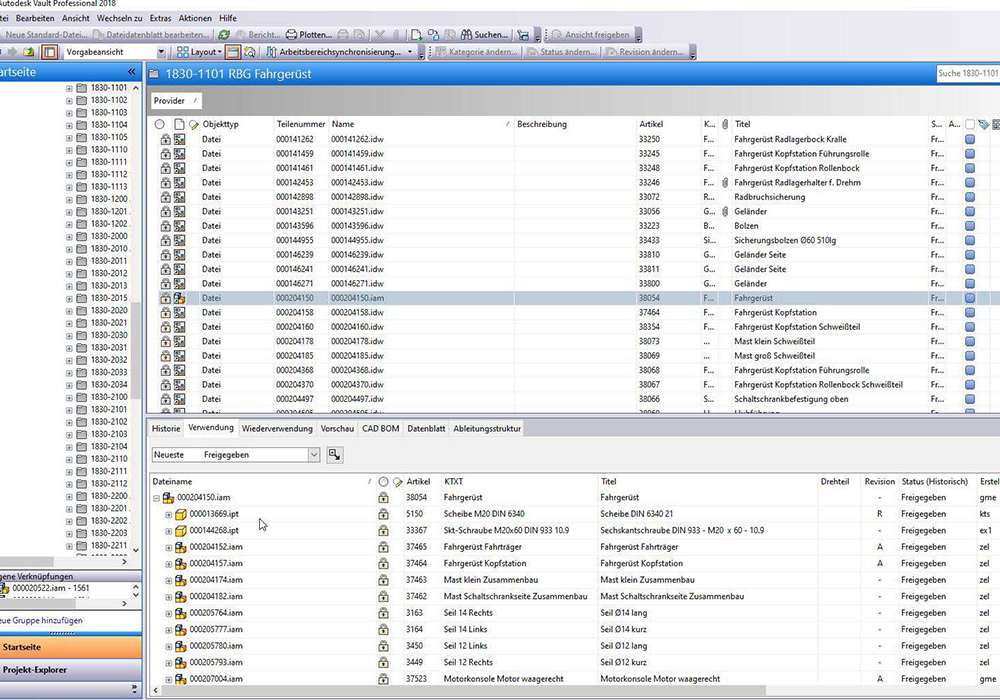Click the lock icon on the 000013669.ipt row
The height and width of the screenshot is (700, 1000).
[383, 514]
